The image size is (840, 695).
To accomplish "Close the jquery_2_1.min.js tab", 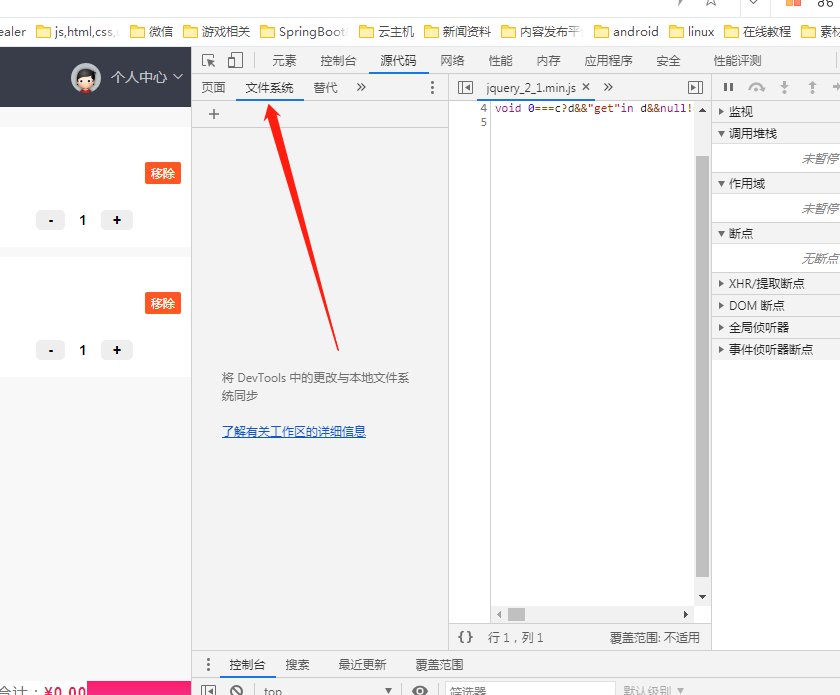I will click(586, 87).
